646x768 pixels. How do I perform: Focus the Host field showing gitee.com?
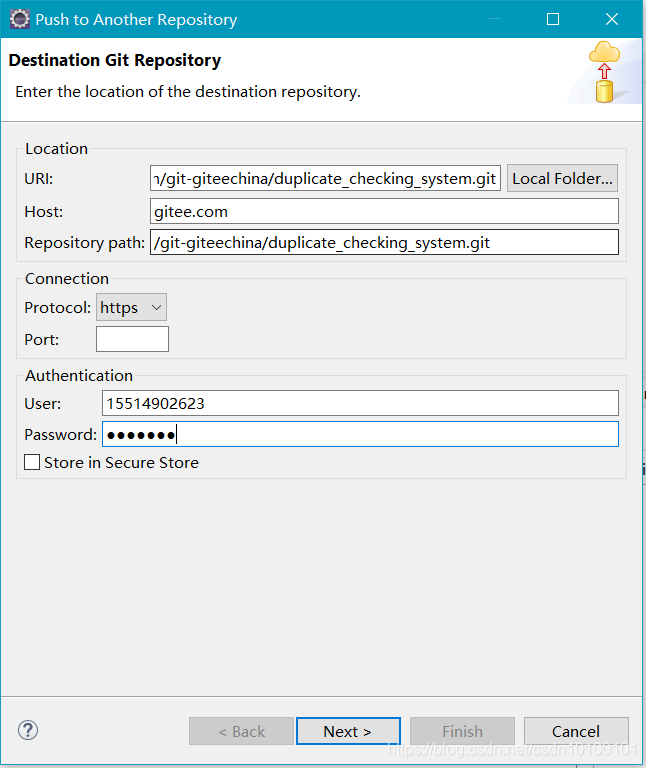384,211
